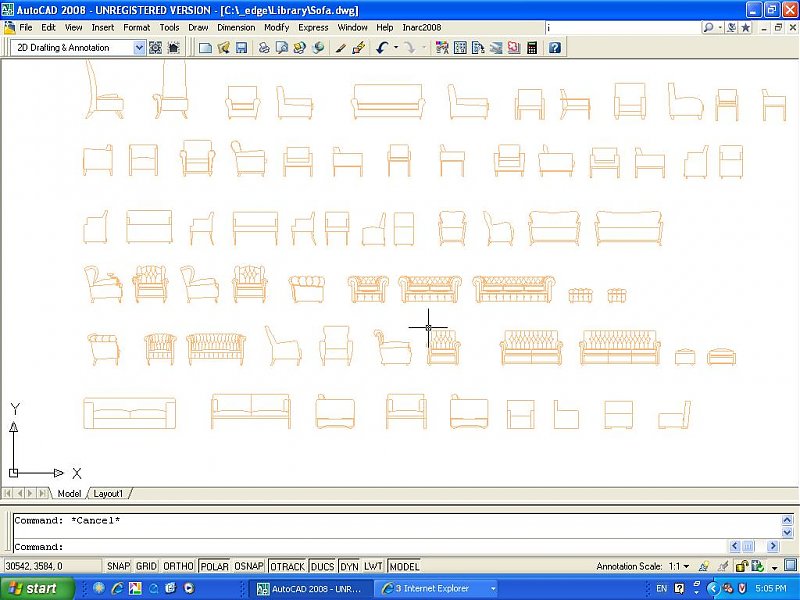
Task: Open the Tool Palettes window icon
Action: [478, 48]
